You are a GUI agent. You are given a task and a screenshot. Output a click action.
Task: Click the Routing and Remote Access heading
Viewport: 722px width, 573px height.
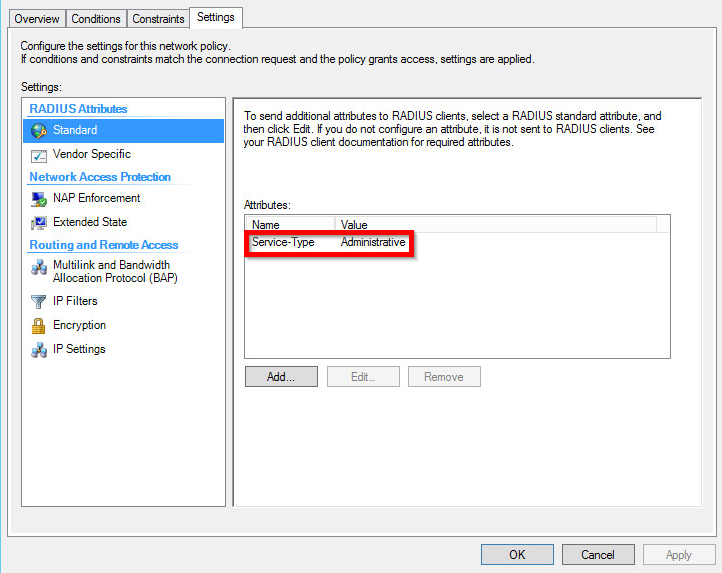coord(104,245)
